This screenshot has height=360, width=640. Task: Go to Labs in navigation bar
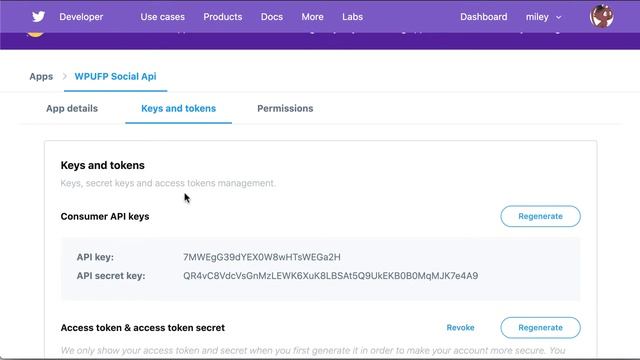pos(352,17)
